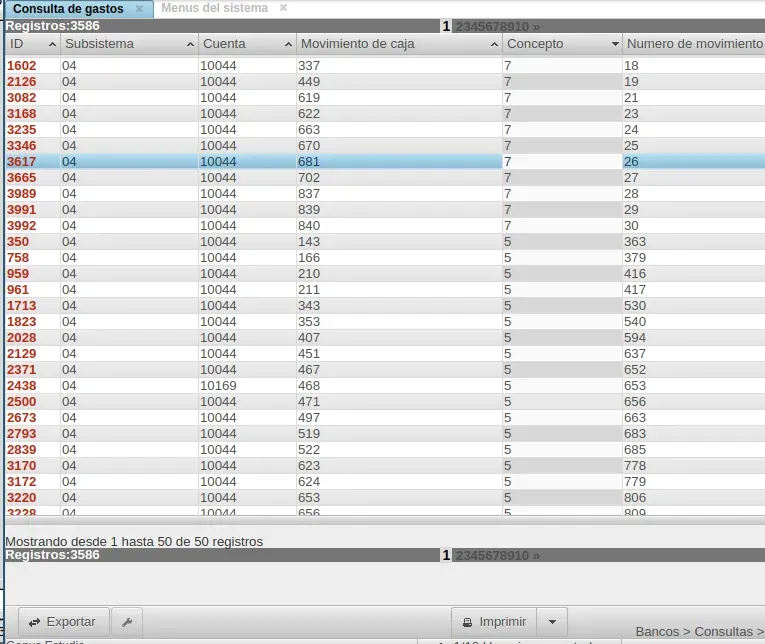The width and height of the screenshot is (765, 644).
Task: Open record ID 2438
Action: 21,386
